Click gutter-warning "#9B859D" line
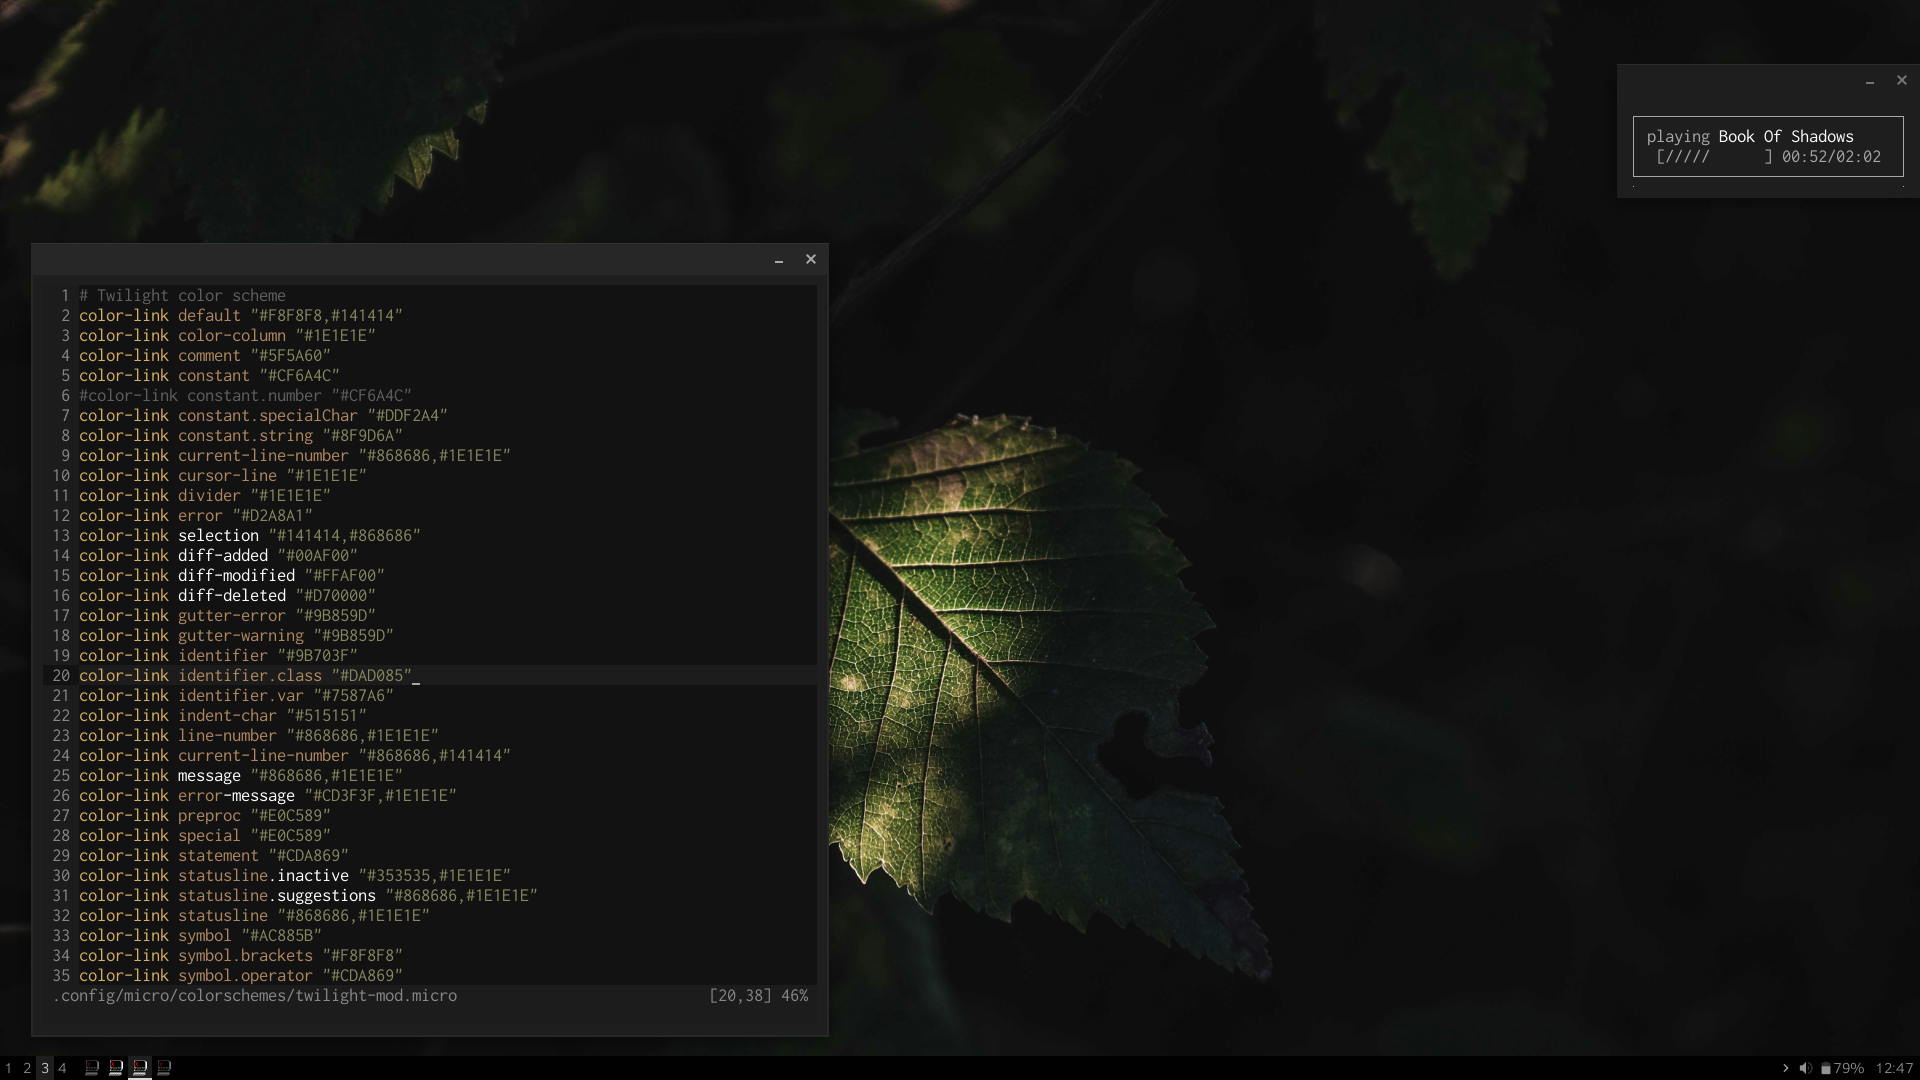Image resolution: width=1920 pixels, height=1080 pixels. [x=236, y=636]
